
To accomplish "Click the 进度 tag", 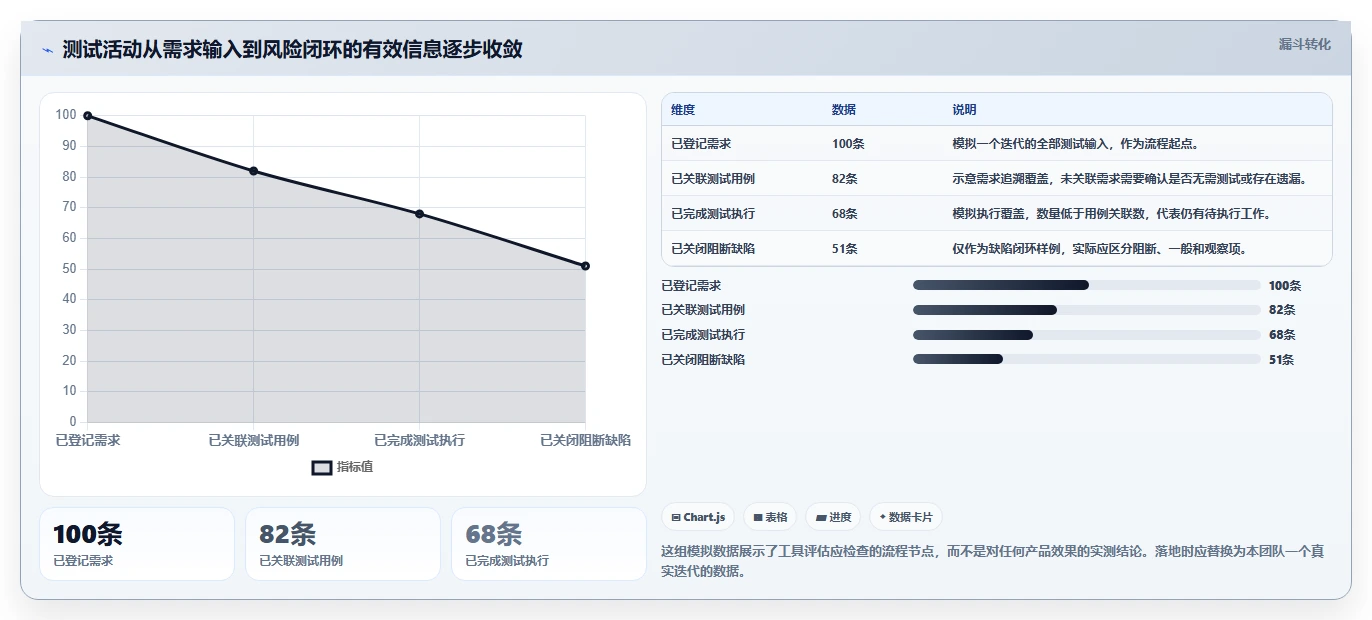I will (833, 517).
